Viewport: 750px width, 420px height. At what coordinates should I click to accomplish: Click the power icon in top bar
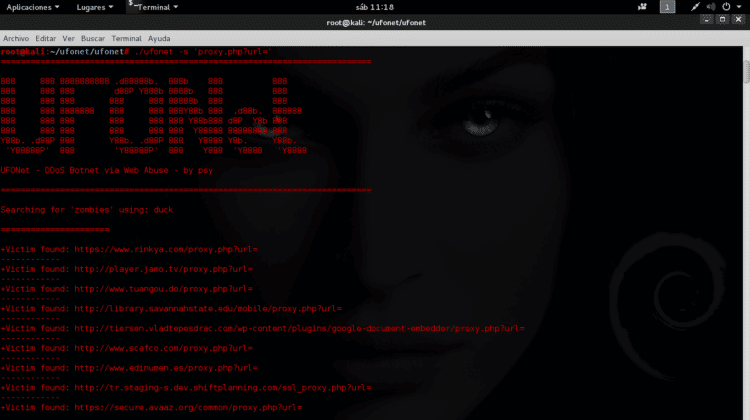click(x=726, y=7)
